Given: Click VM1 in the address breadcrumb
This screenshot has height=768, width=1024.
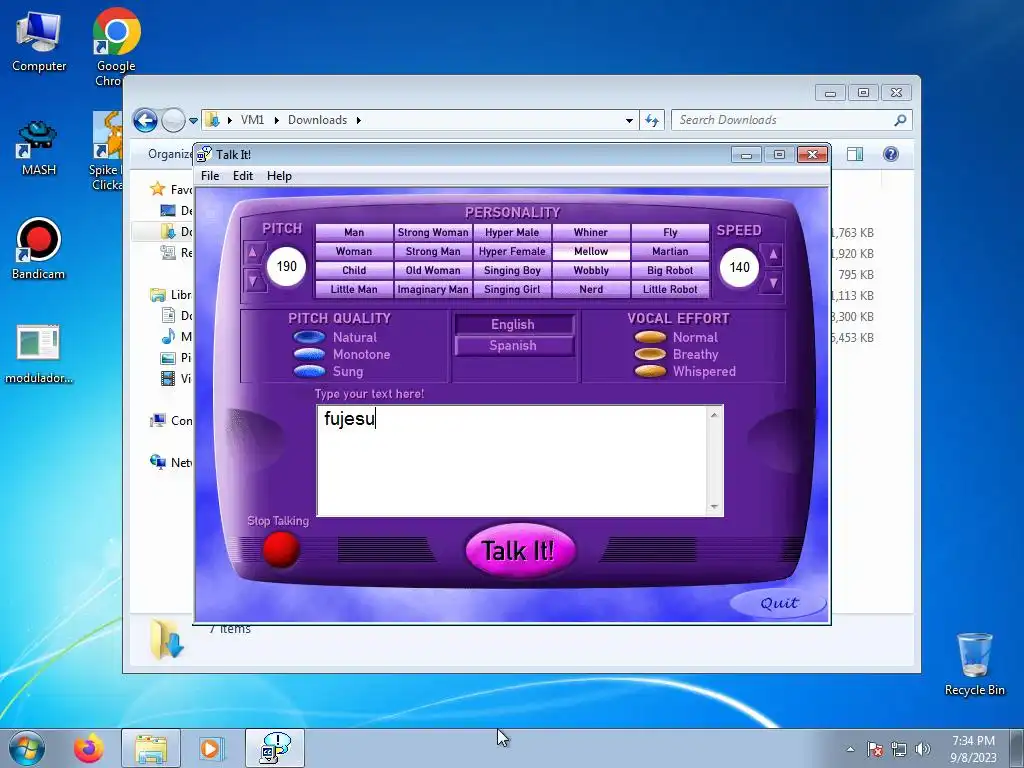Looking at the screenshot, I should click(252, 120).
